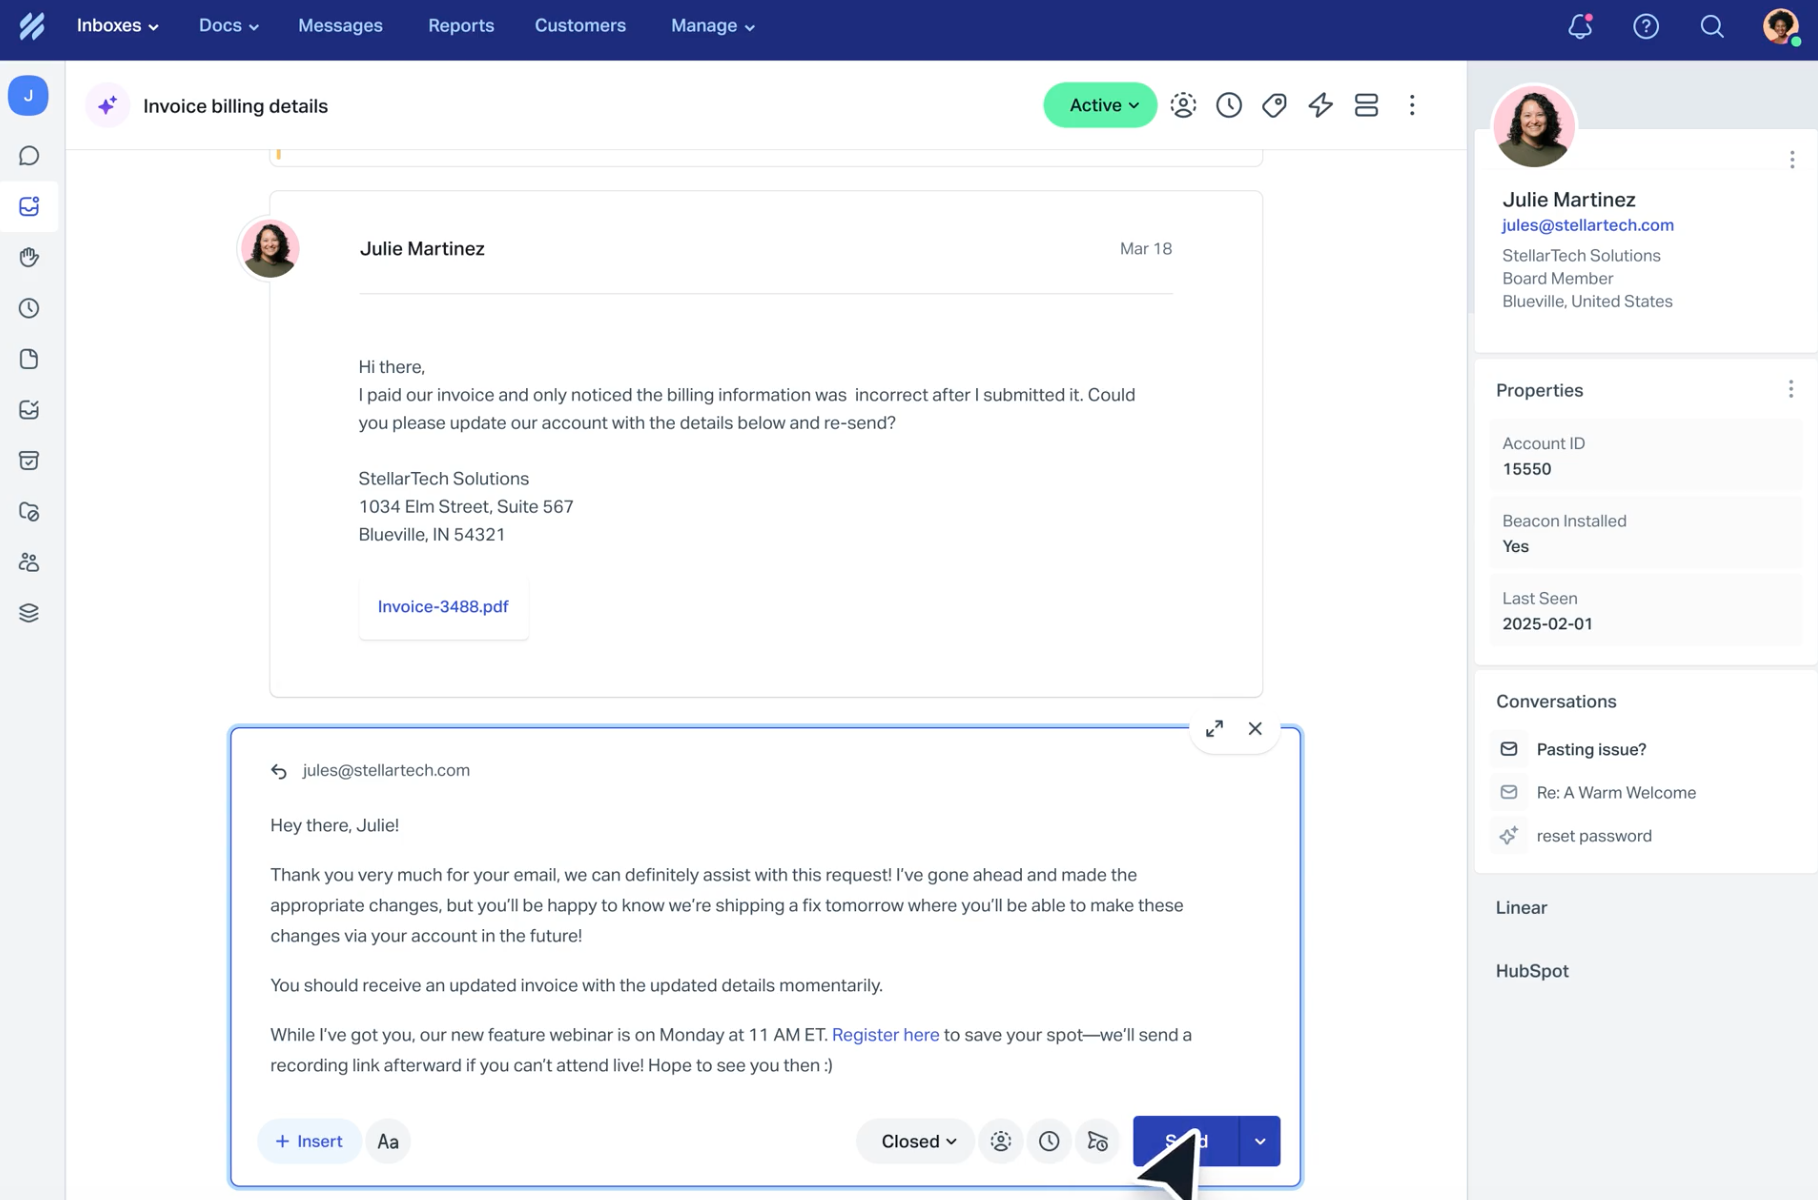Click the assign person icon in toolbar
This screenshot has height=1200, width=1818.
coord(1183,104)
